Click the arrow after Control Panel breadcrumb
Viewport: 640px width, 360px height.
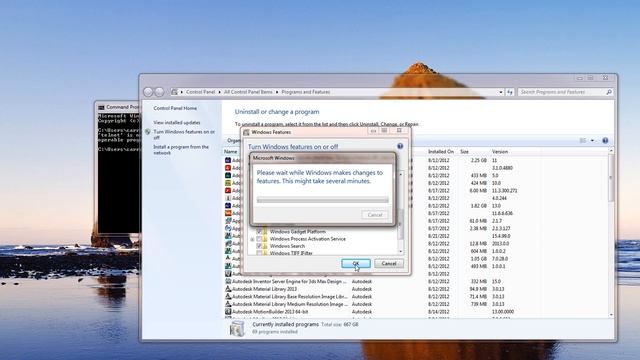(220, 92)
